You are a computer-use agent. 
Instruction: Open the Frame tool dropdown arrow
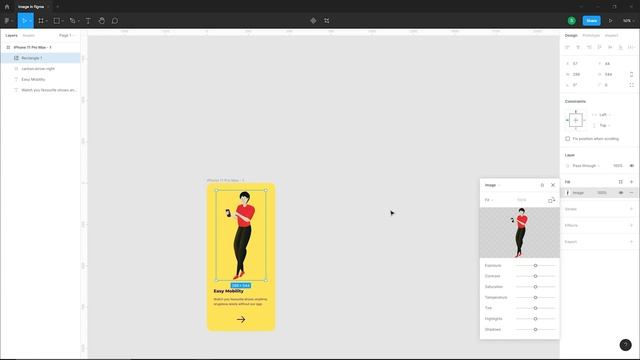[x=47, y=20]
